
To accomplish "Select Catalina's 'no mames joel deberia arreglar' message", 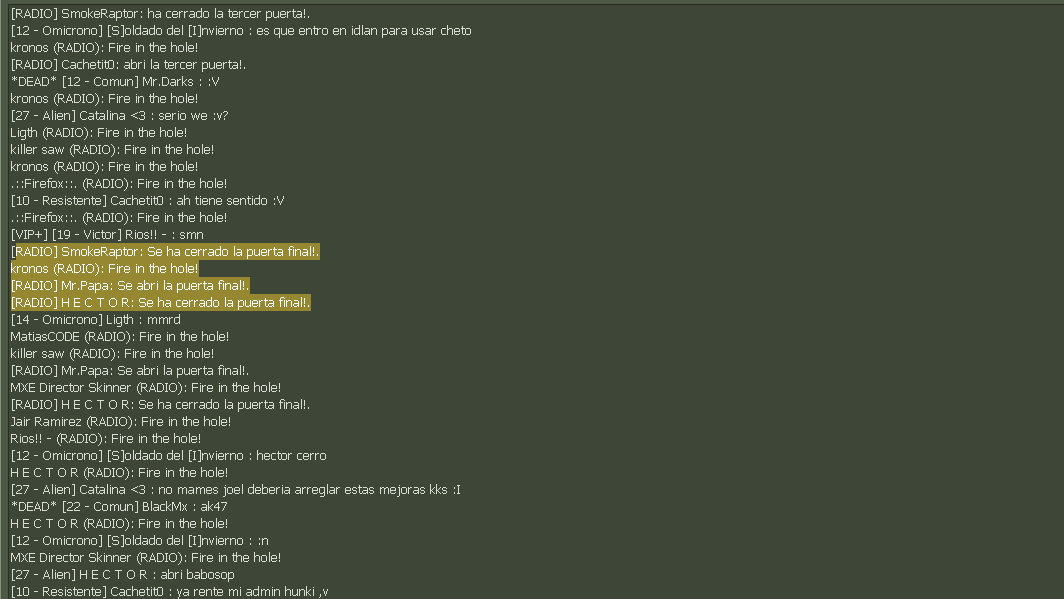I will point(235,490).
